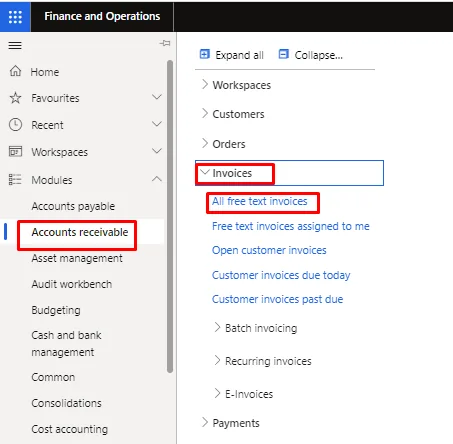
Task: Pin the navigation pane open
Action: point(165,43)
